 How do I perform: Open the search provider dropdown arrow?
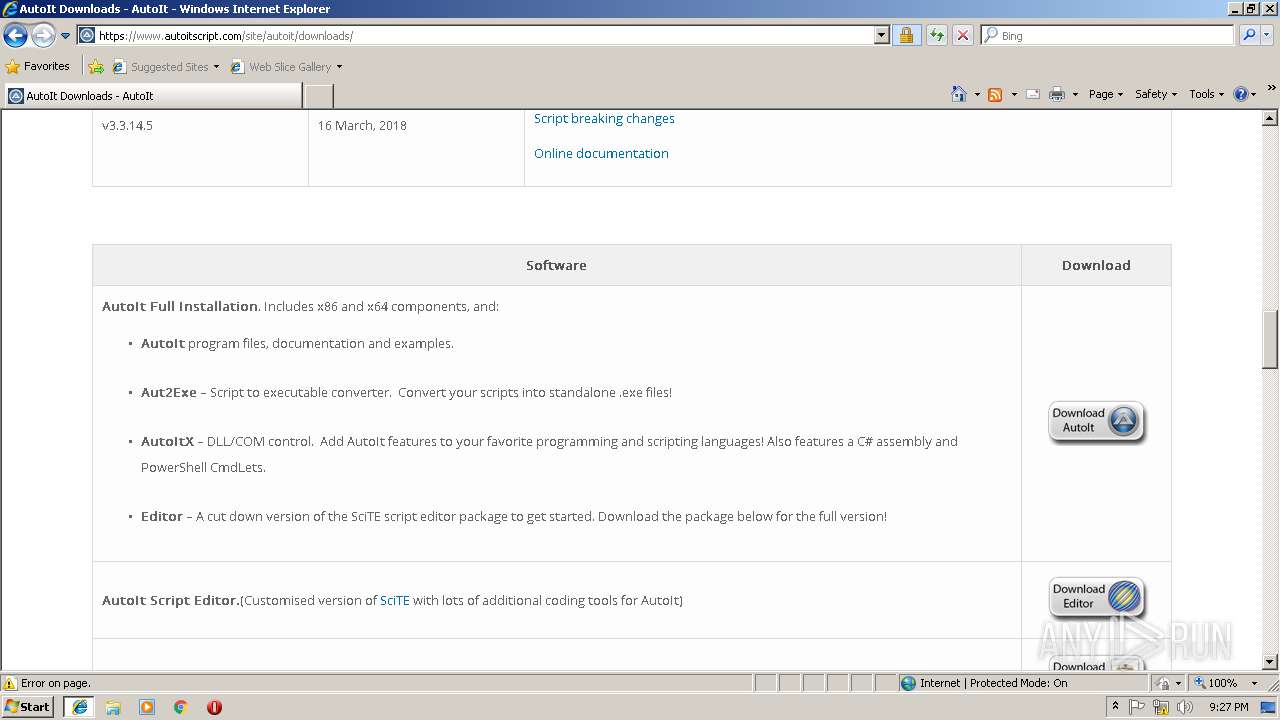pos(1267,35)
